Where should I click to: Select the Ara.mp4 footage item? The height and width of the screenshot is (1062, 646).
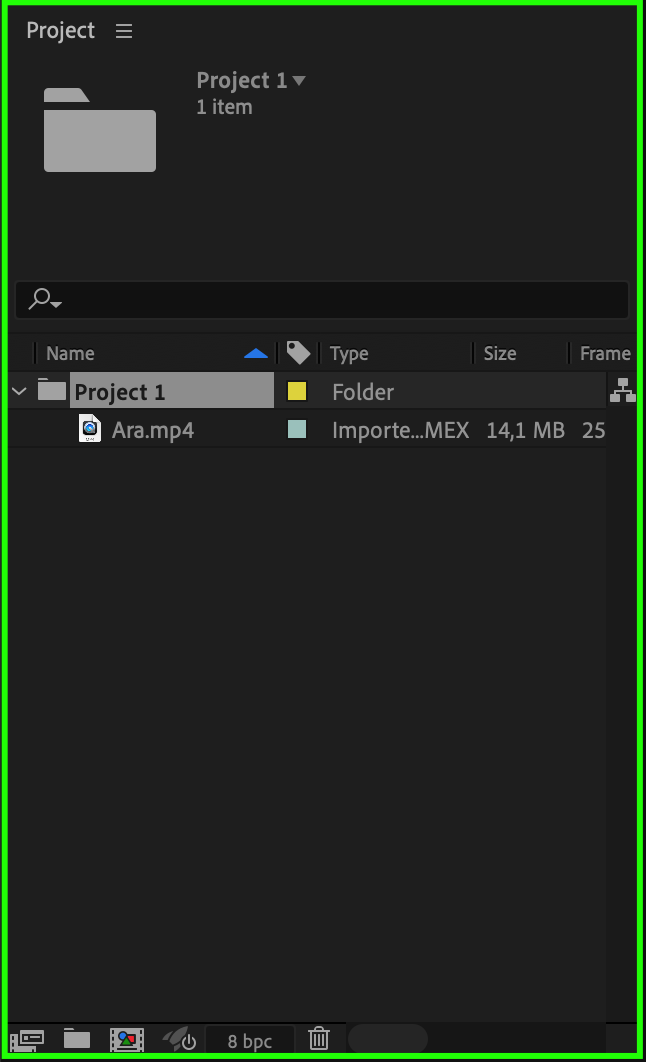coord(153,430)
